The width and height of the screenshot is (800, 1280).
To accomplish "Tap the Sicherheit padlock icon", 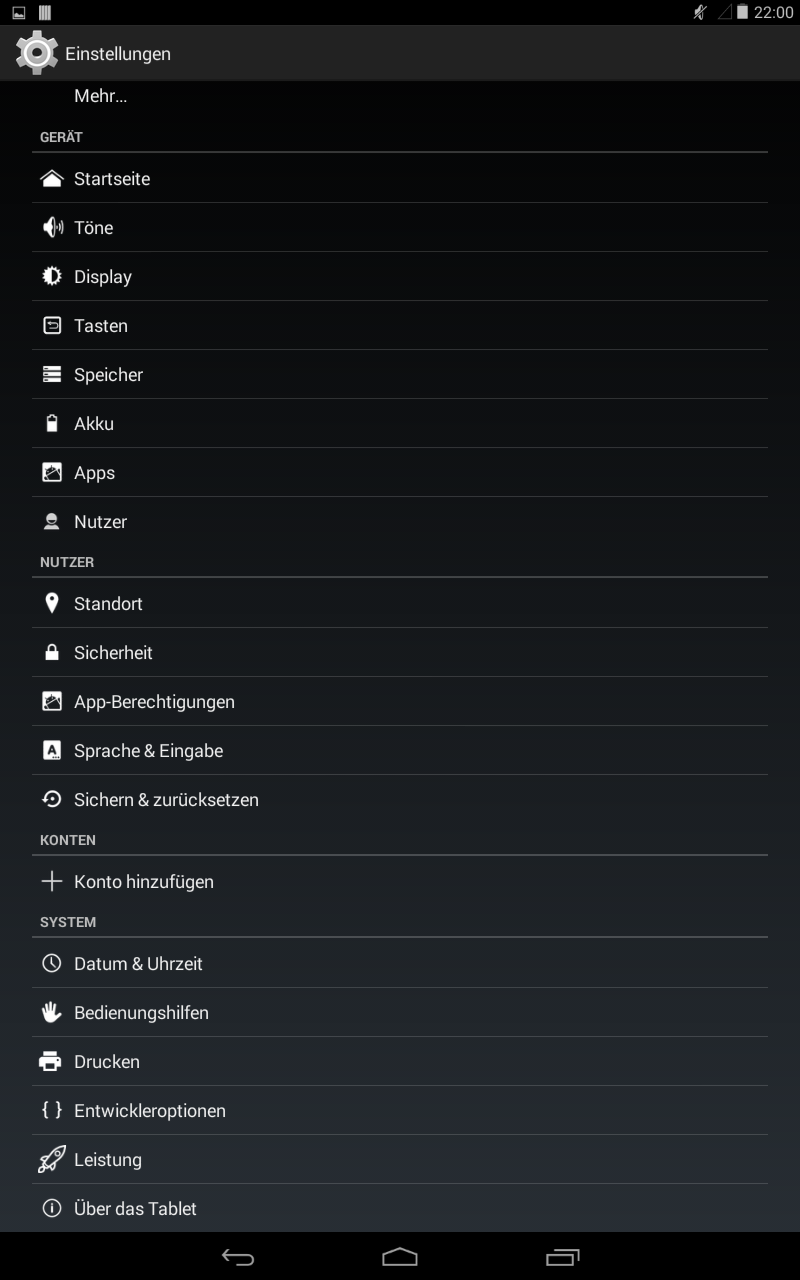I will tap(52, 653).
